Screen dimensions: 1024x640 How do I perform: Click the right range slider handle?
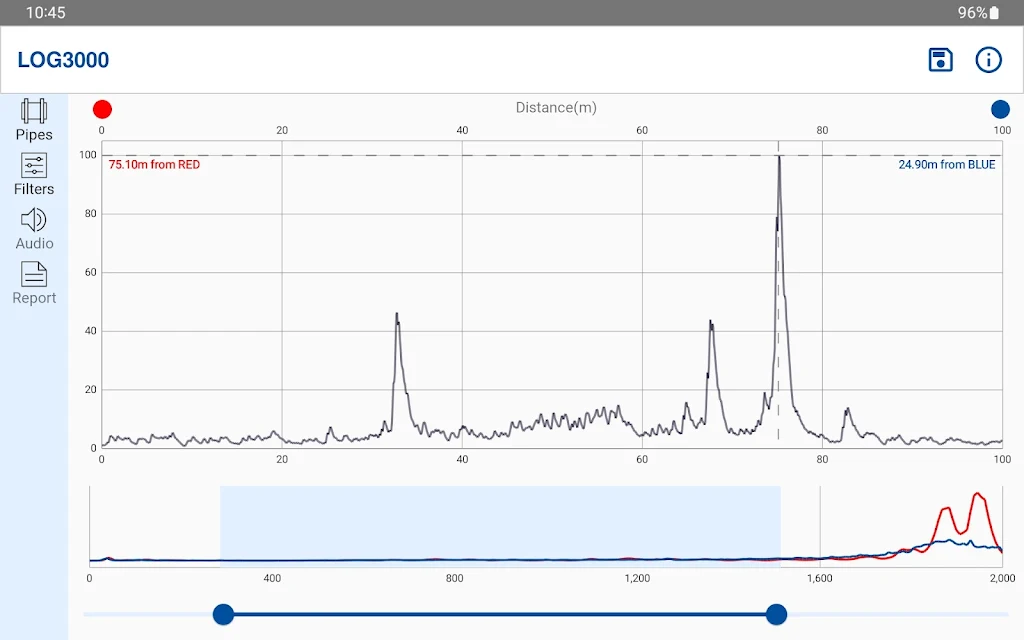[776, 614]
